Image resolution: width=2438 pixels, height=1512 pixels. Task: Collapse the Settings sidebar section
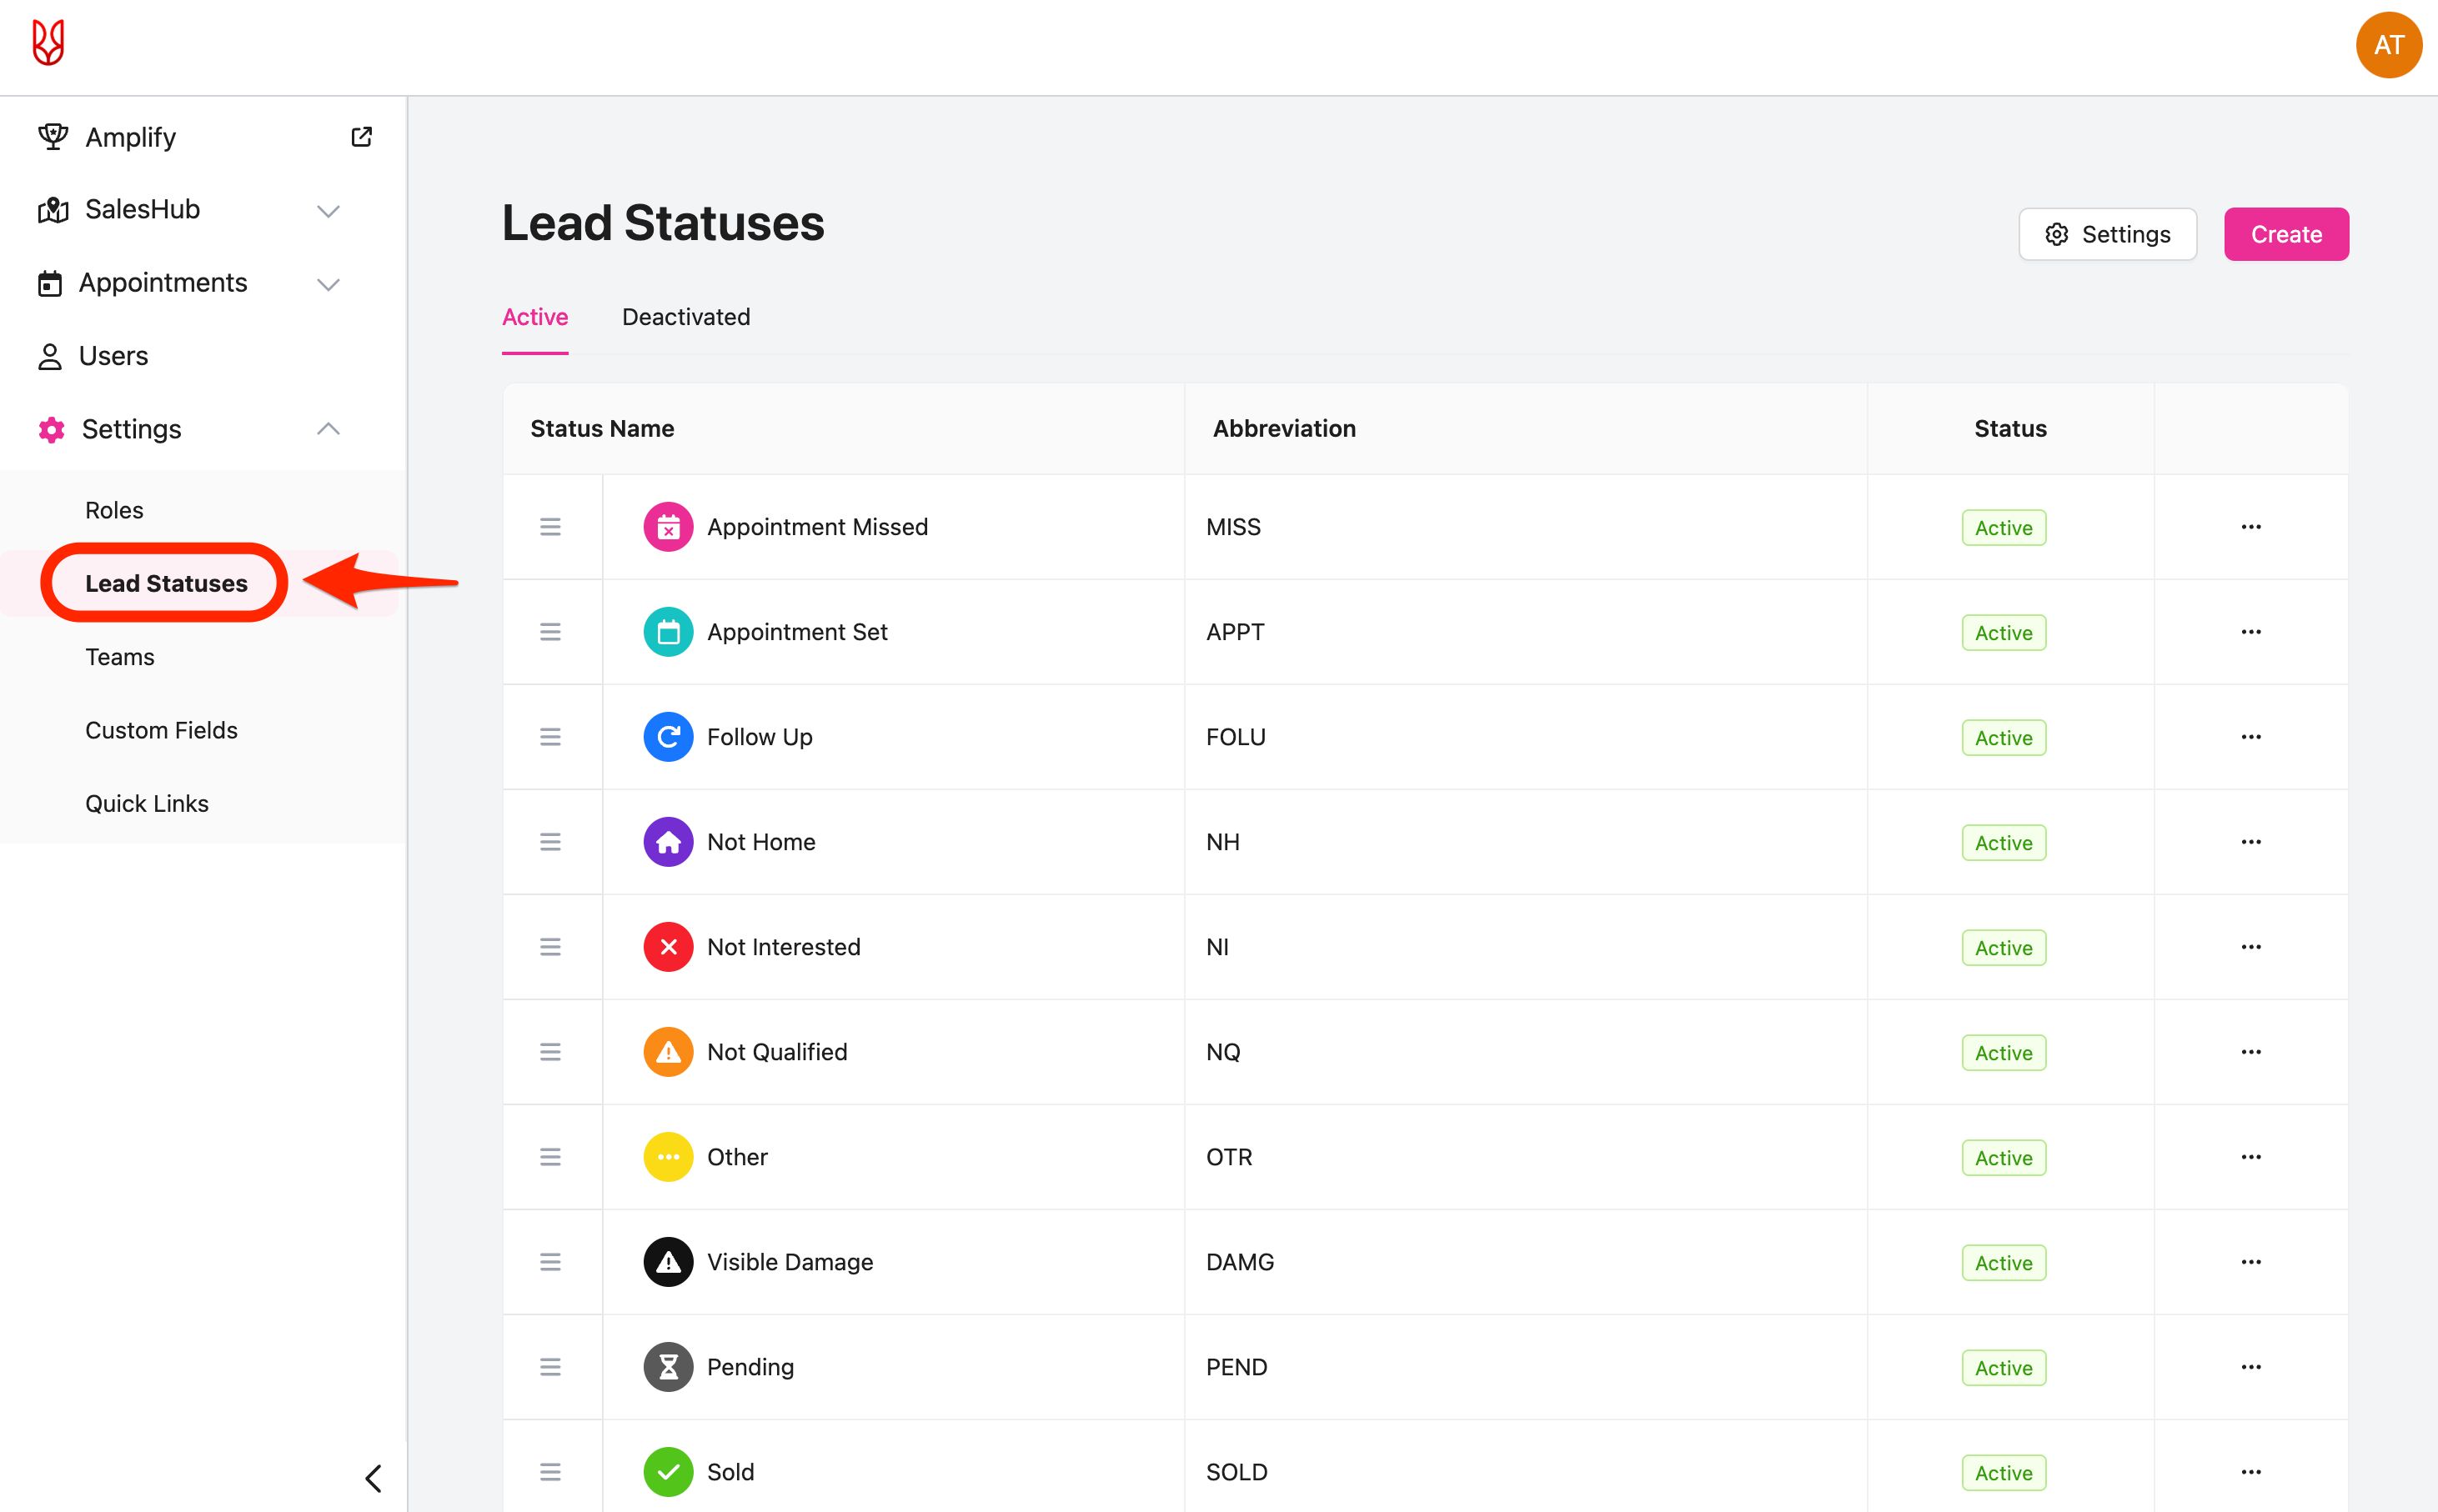328,429
